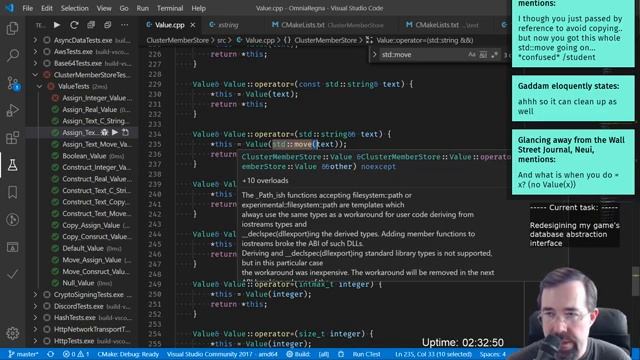Screen dimensions: 640x360
Task: Open the Run and Debug view
Action: (12, 110)
